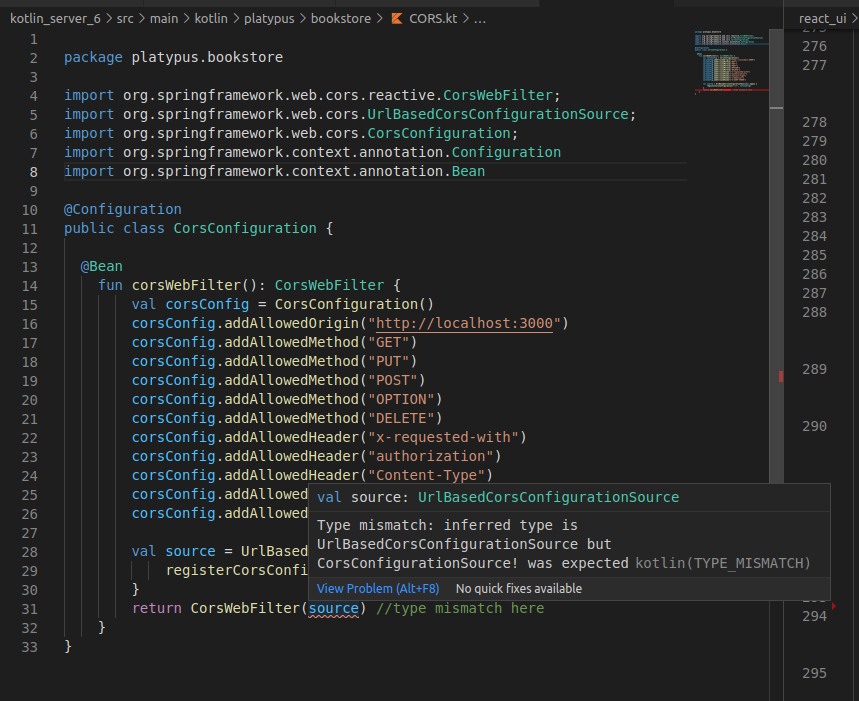Viewport: 859px width, 701px height.
Task: Select the platypus breadcrumb folder
Action: [x=269, y=19]
